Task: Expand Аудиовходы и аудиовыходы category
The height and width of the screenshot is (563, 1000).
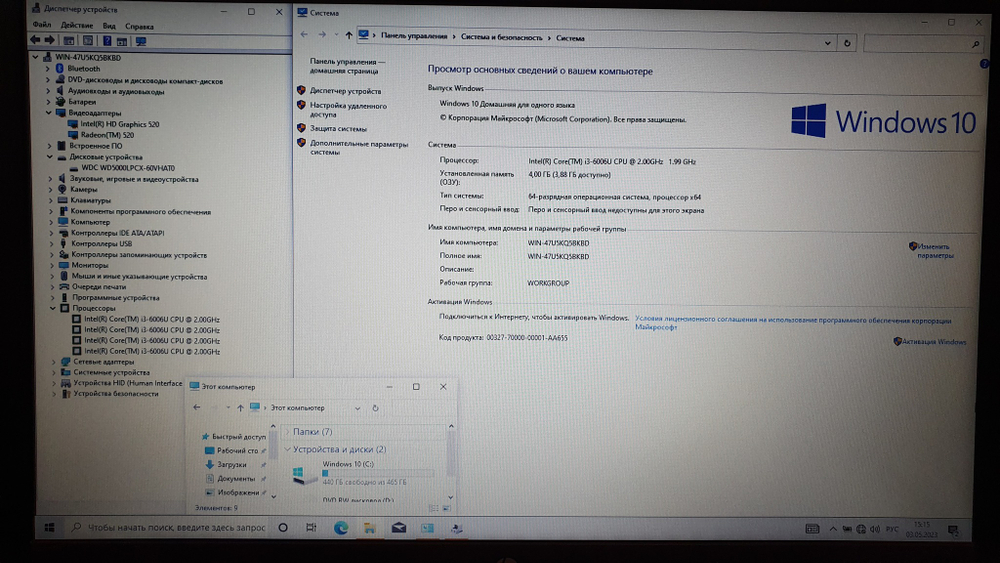Action: [48, 91]
